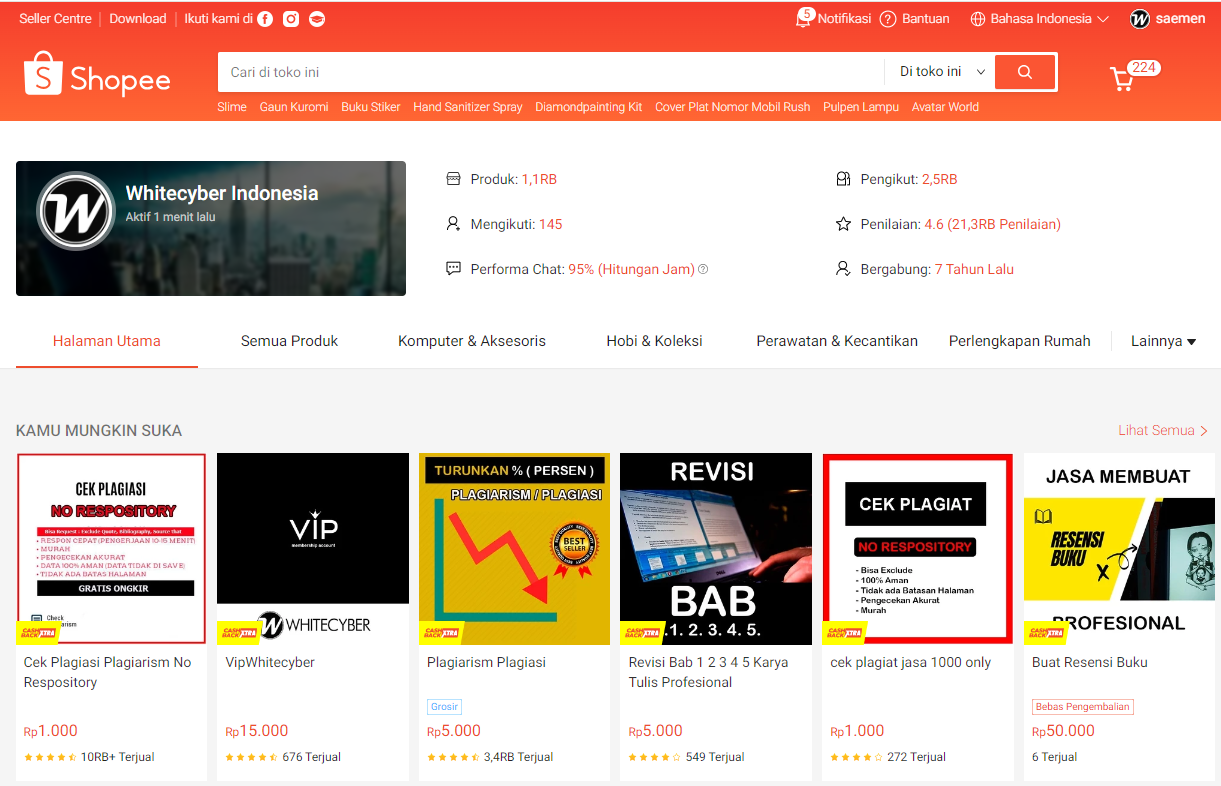Open Notifikasi link in header

tap(844, 19)
